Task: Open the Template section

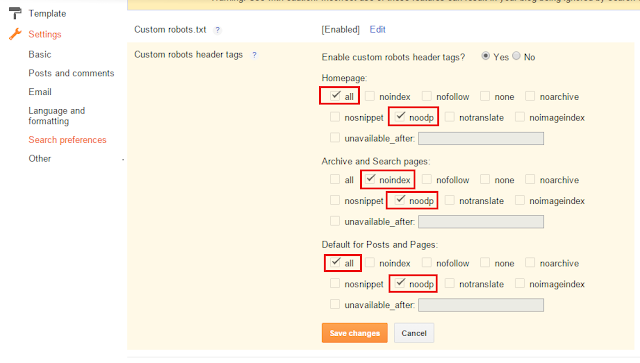Action: pos(47,13)
